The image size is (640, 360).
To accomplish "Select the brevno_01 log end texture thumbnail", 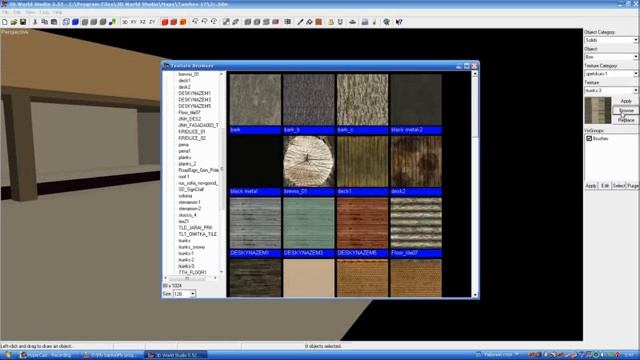I will tap(309, 162).
